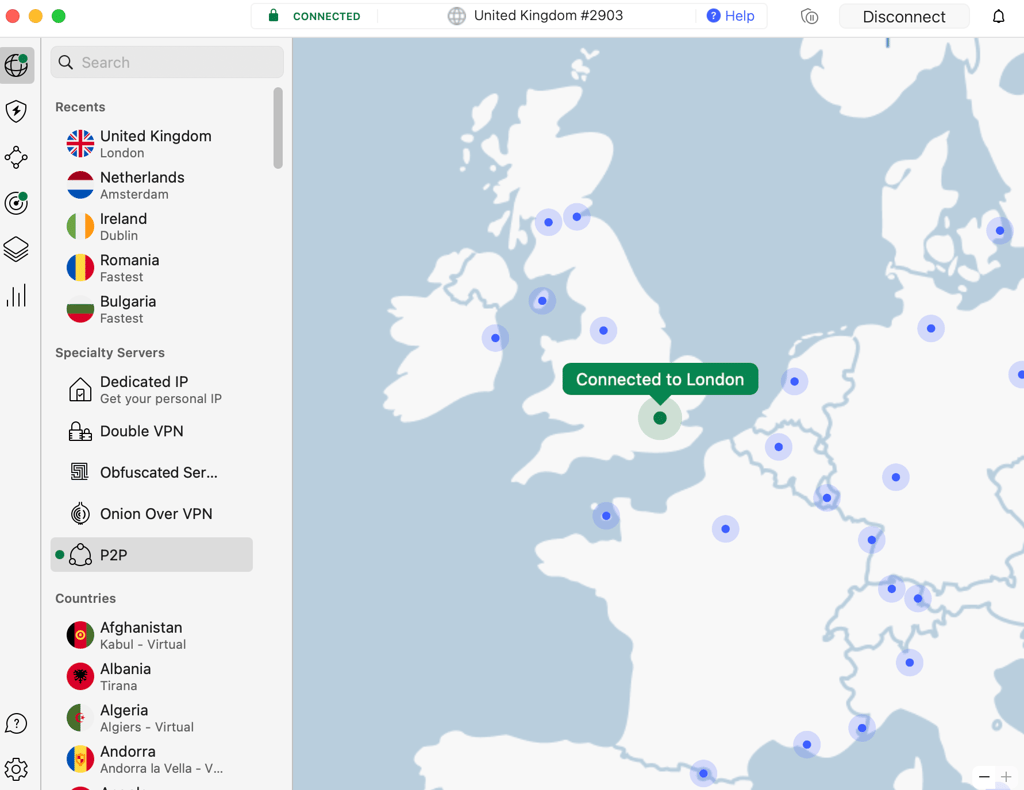Select Algeria from Countries list
Screen dimensions: 1024x790
152,718
